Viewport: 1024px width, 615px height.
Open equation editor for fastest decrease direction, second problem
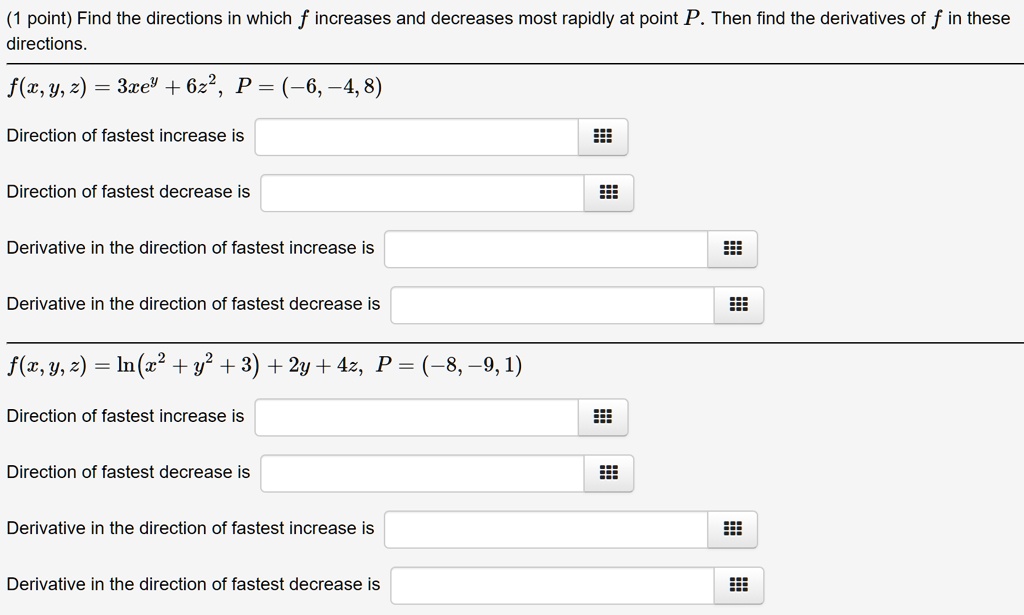point(609,473)
